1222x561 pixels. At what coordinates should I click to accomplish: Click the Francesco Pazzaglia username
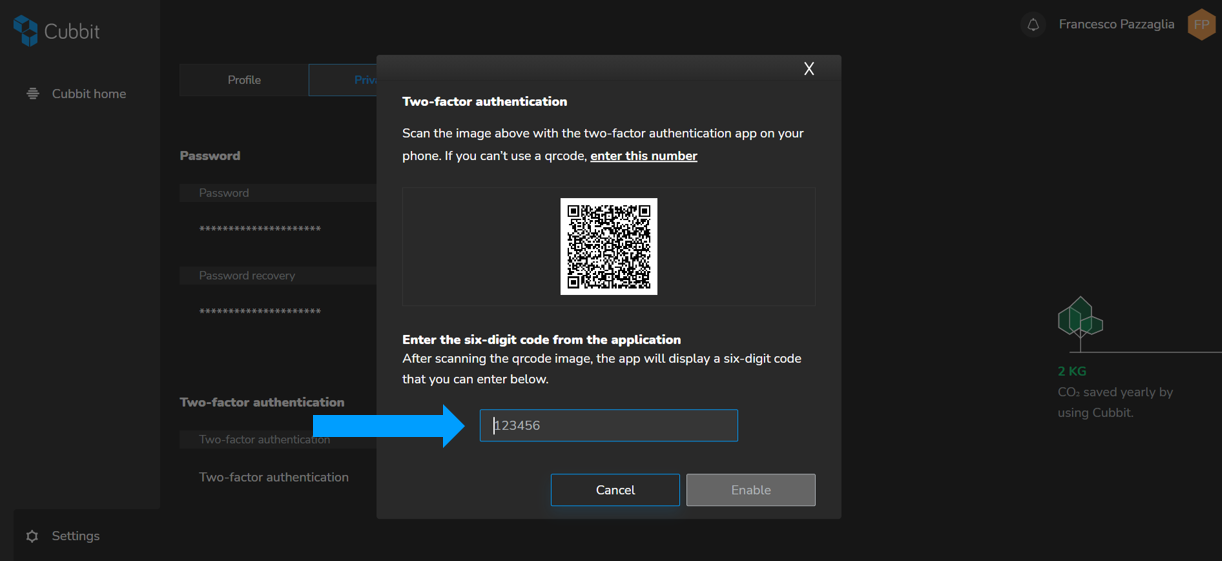(1116, 24)
